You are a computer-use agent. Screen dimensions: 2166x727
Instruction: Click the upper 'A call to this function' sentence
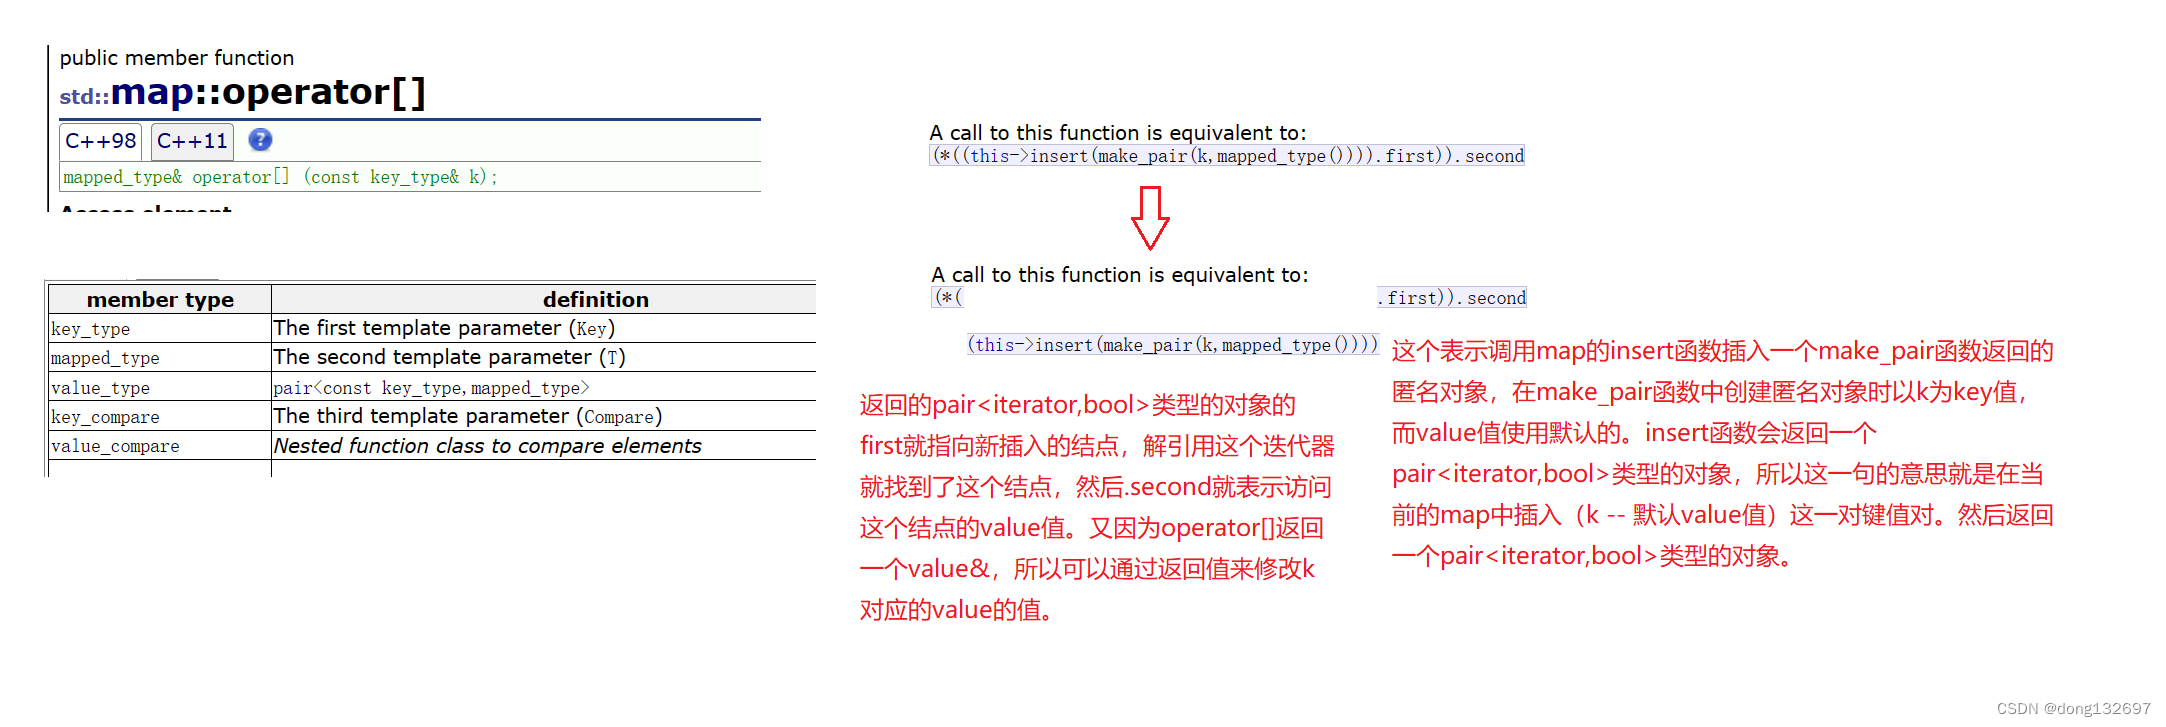coord(1118,132)
